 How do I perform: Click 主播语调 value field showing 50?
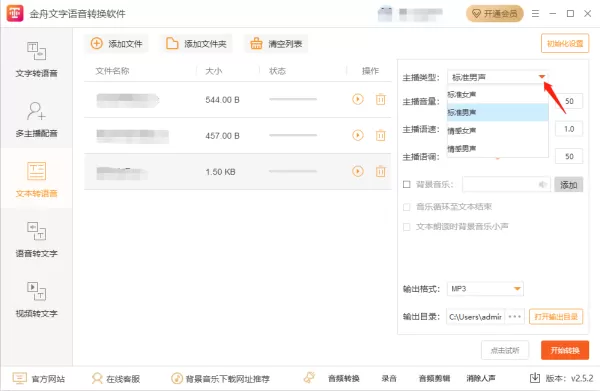click(569, 156)
